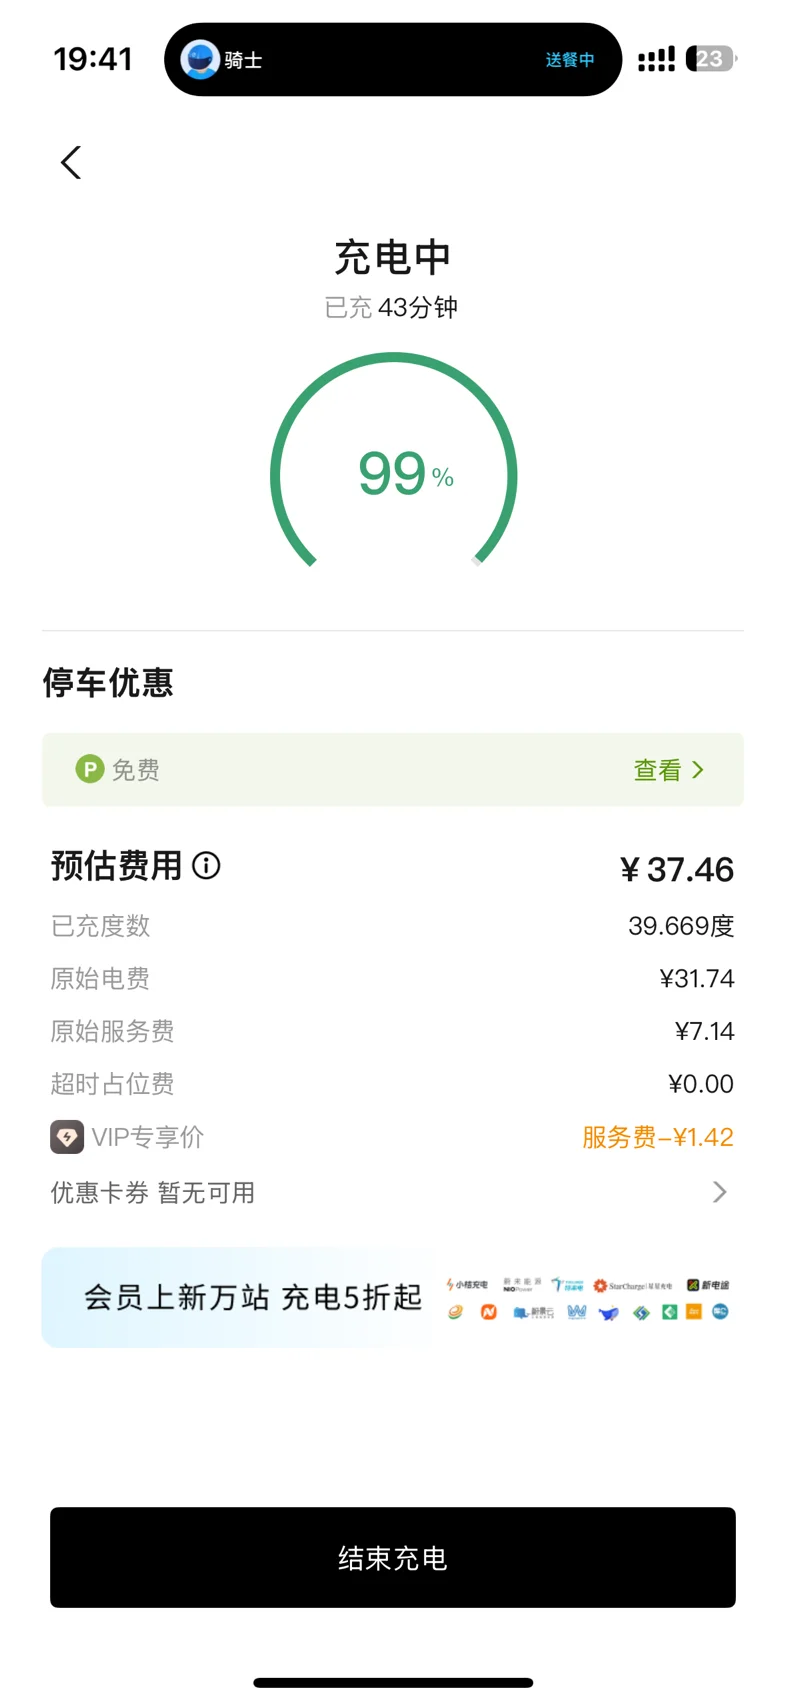
Task: Tap the 小桔充电 logo in the banner
Action: pos(467,1285)
